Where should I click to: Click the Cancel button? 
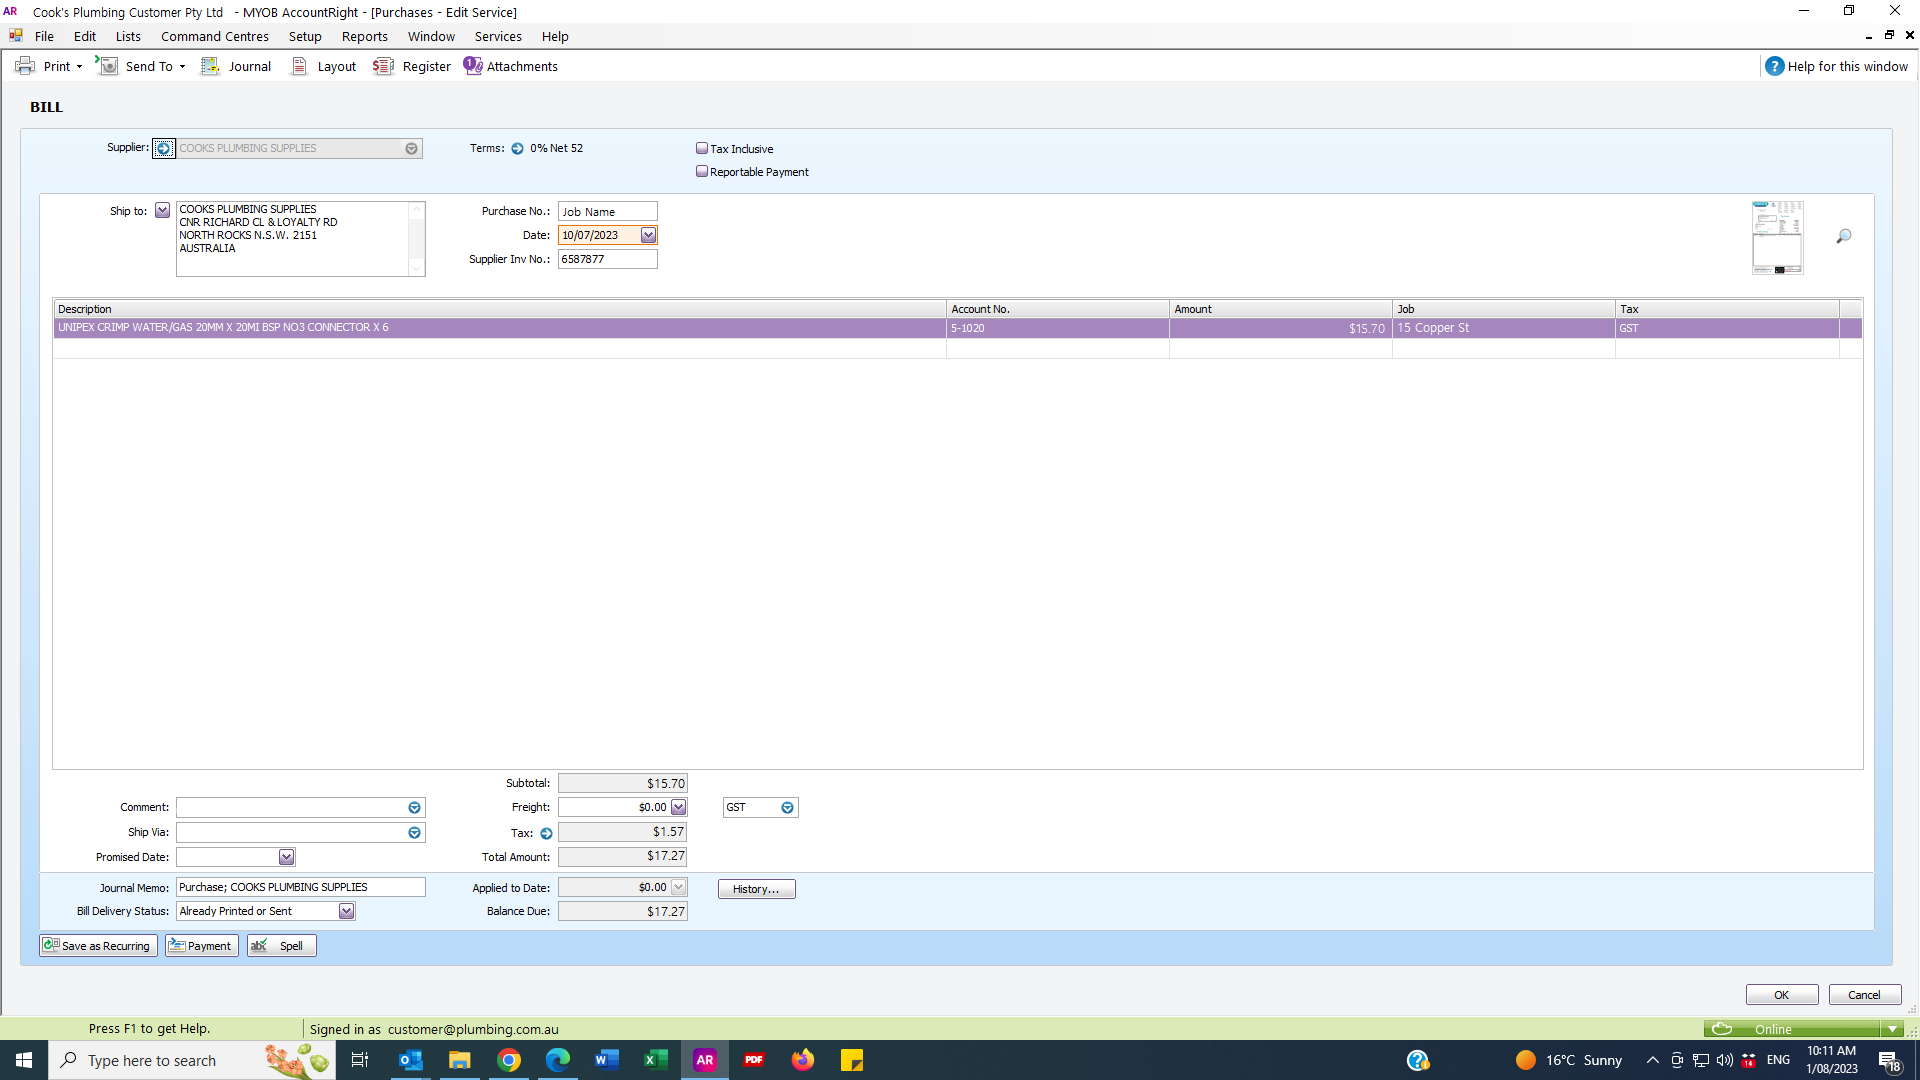tap(1864, 995)
